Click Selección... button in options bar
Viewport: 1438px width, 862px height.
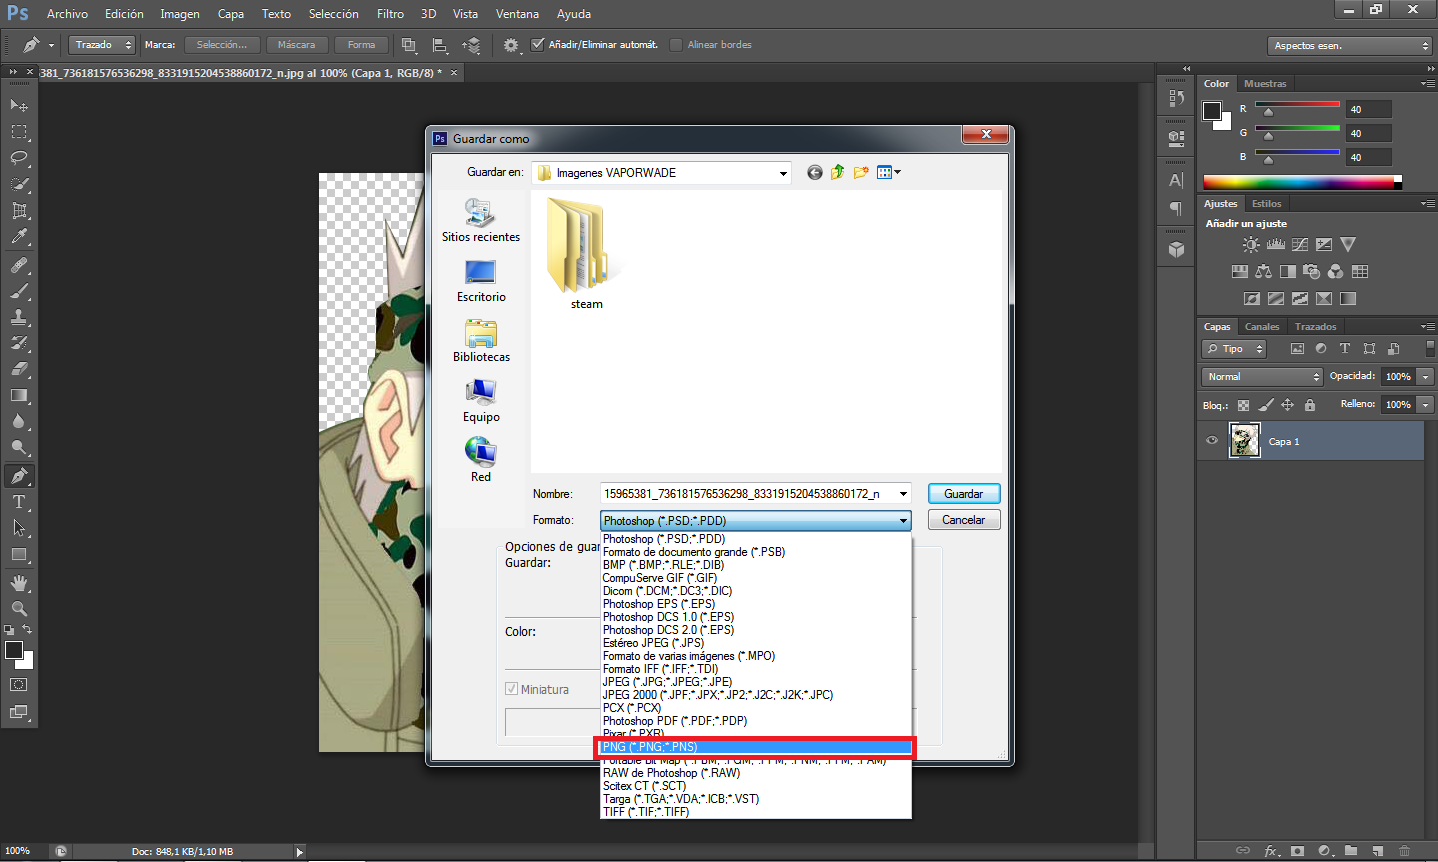[222, 45]
